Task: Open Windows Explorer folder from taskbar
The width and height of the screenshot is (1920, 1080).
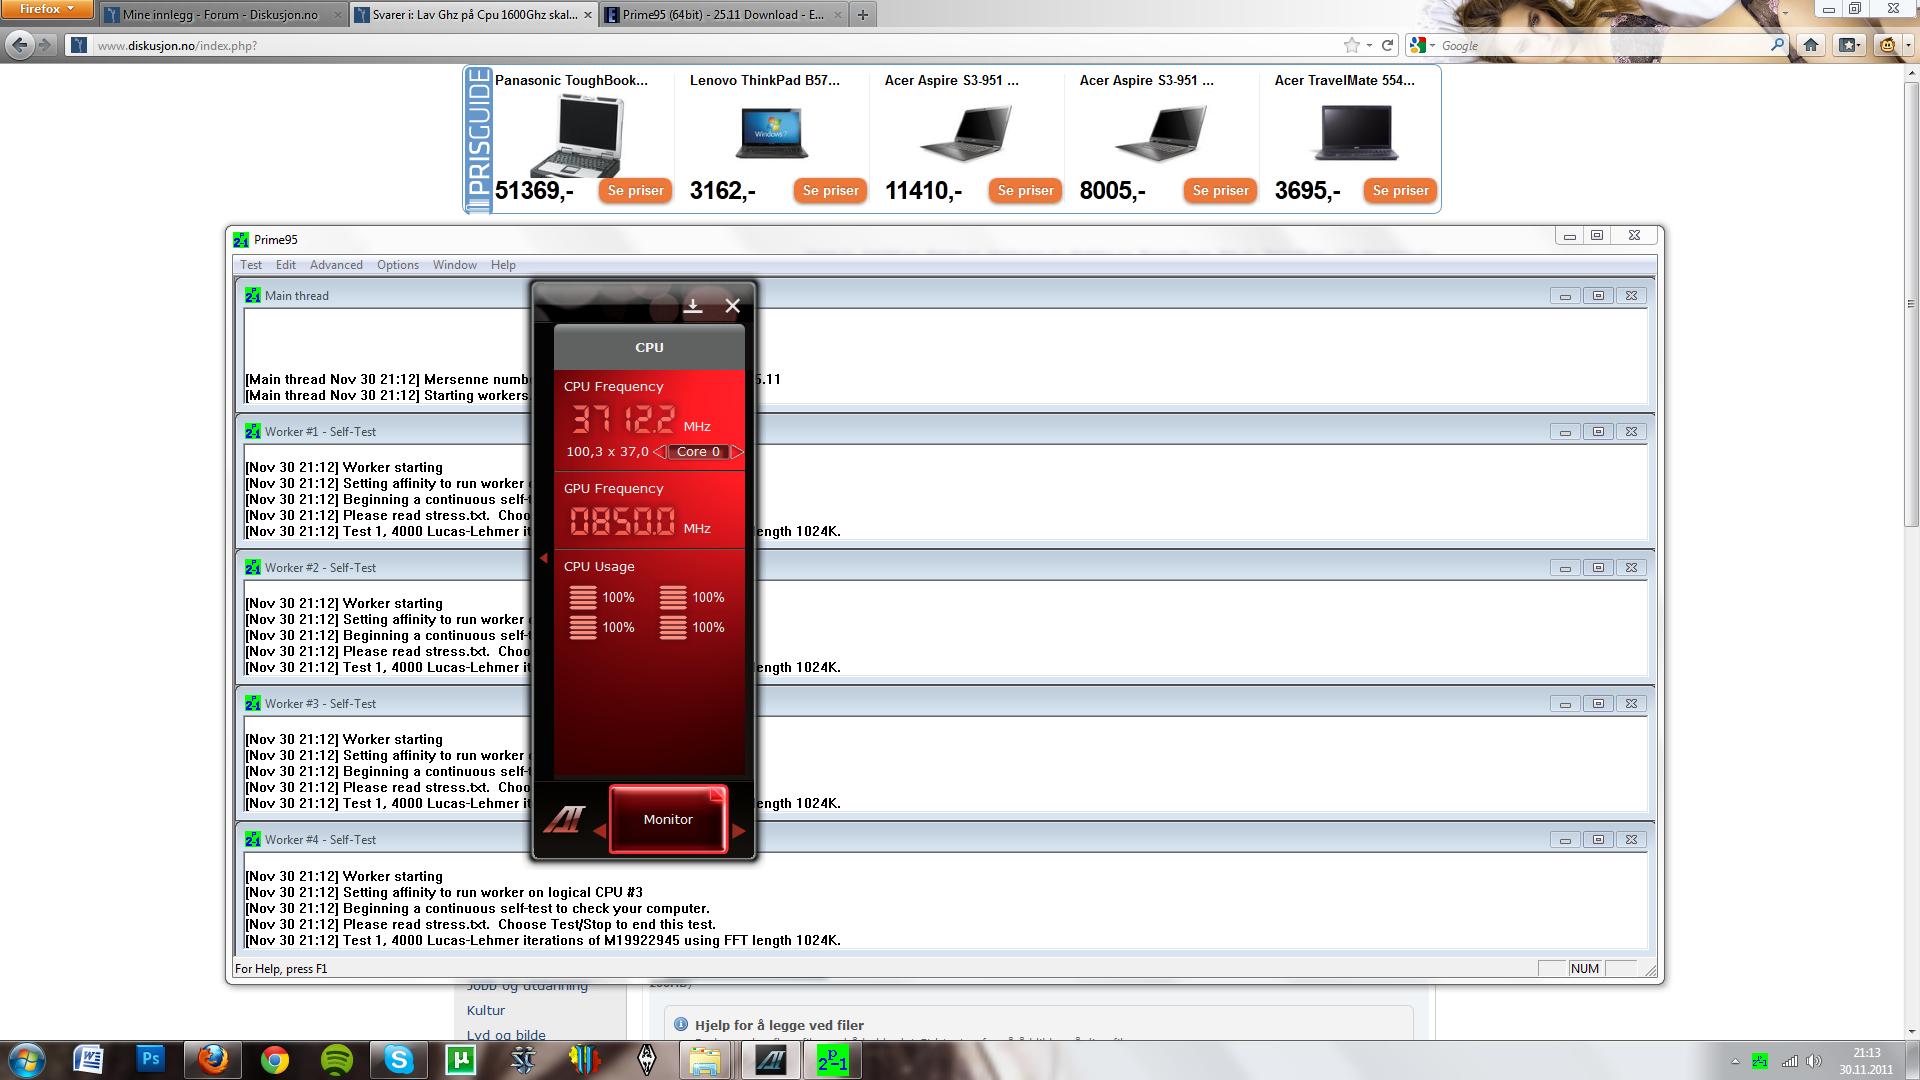Action: pos(705,1060)
